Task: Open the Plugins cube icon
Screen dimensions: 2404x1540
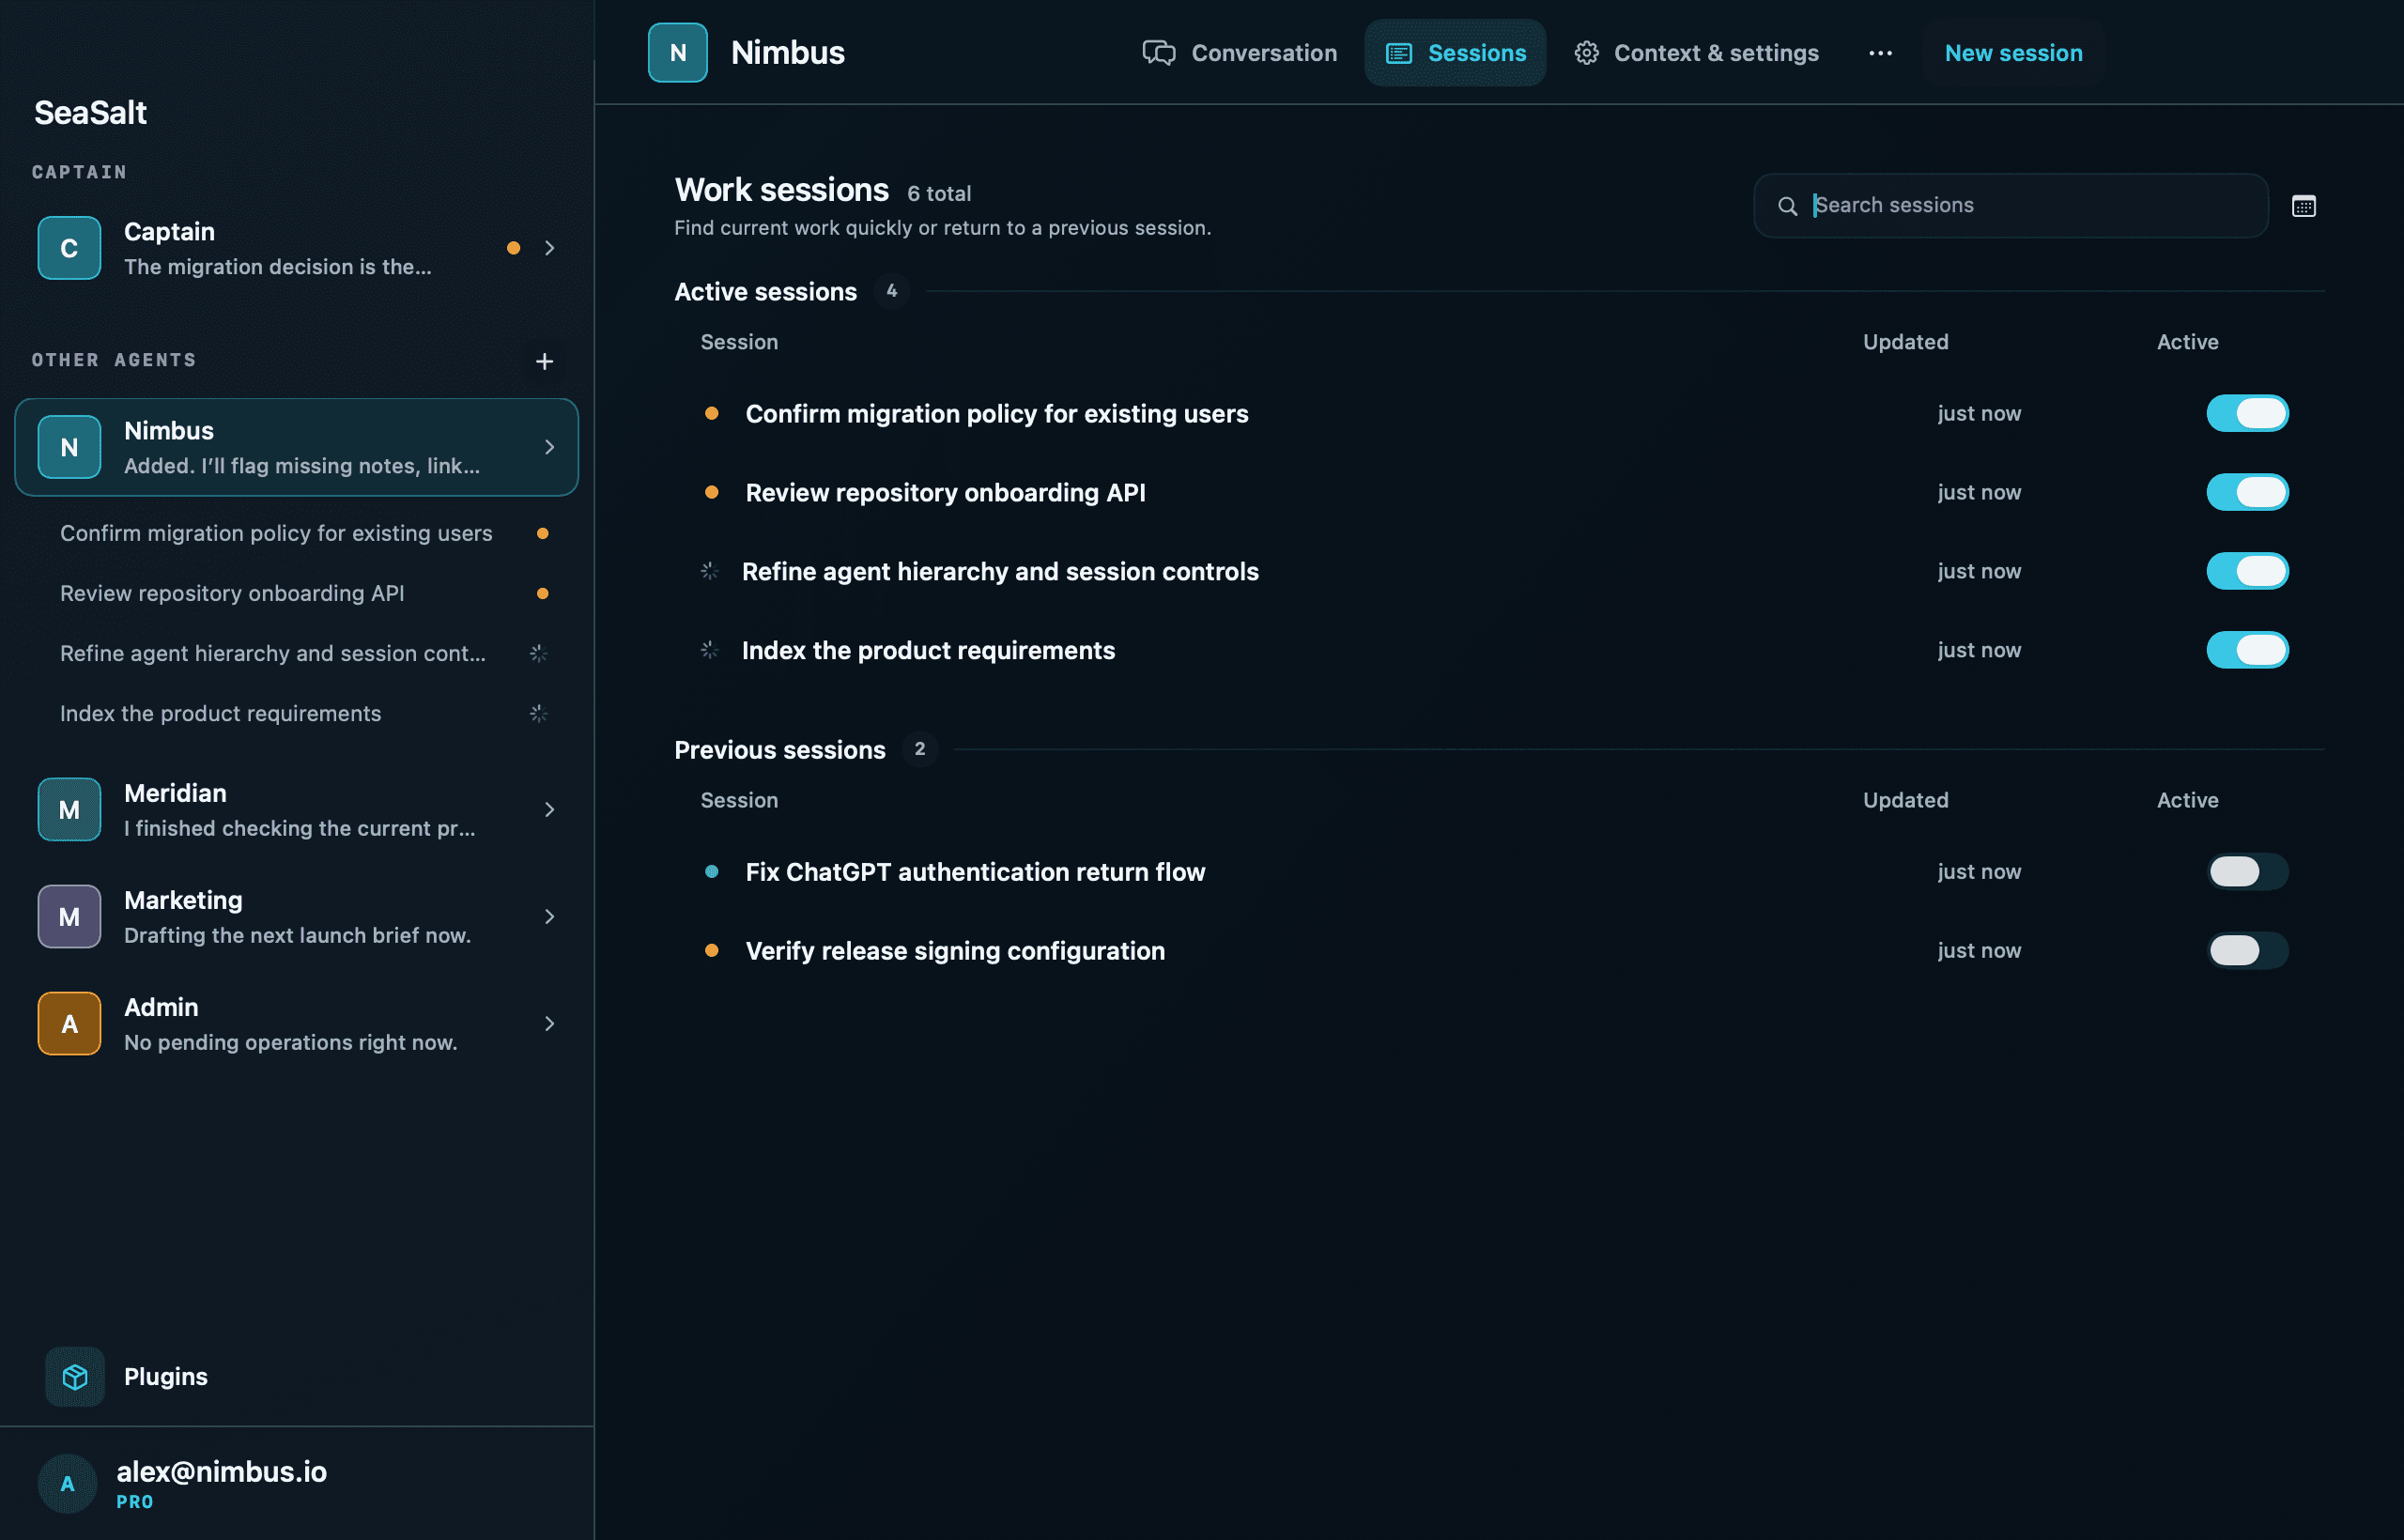Action: coord(75,1376)
